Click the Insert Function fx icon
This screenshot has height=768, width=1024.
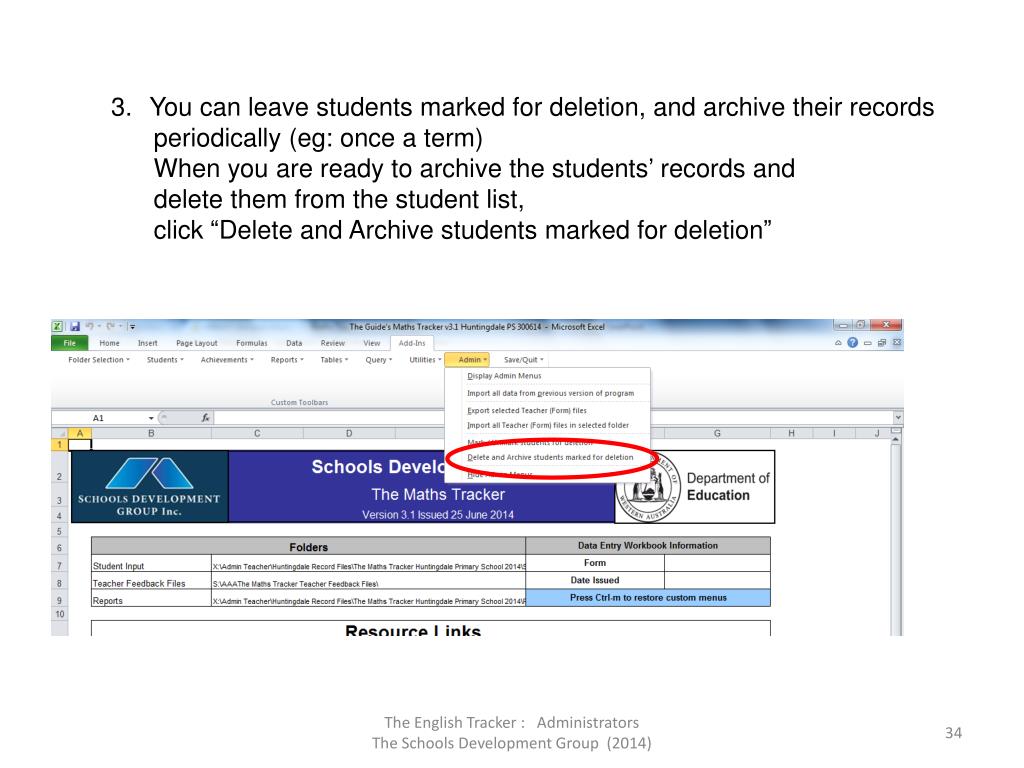[205, 418]
